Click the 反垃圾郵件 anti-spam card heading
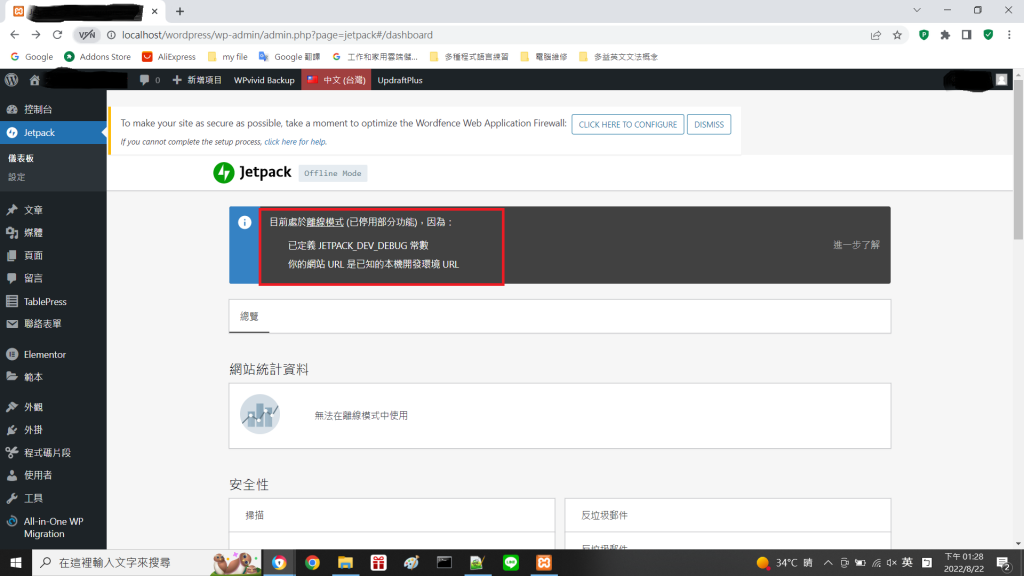 coord(604,515)
